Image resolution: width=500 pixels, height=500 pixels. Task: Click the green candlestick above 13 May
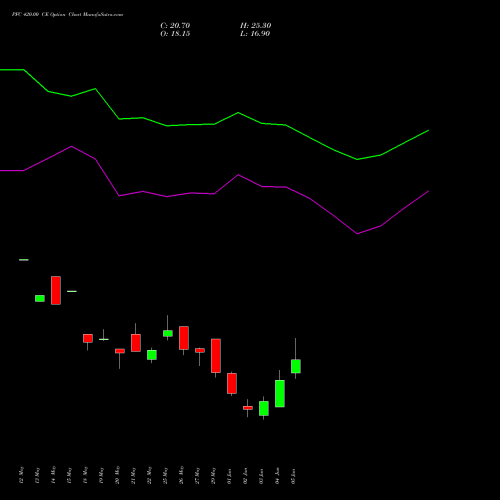(x=40, y=298)
